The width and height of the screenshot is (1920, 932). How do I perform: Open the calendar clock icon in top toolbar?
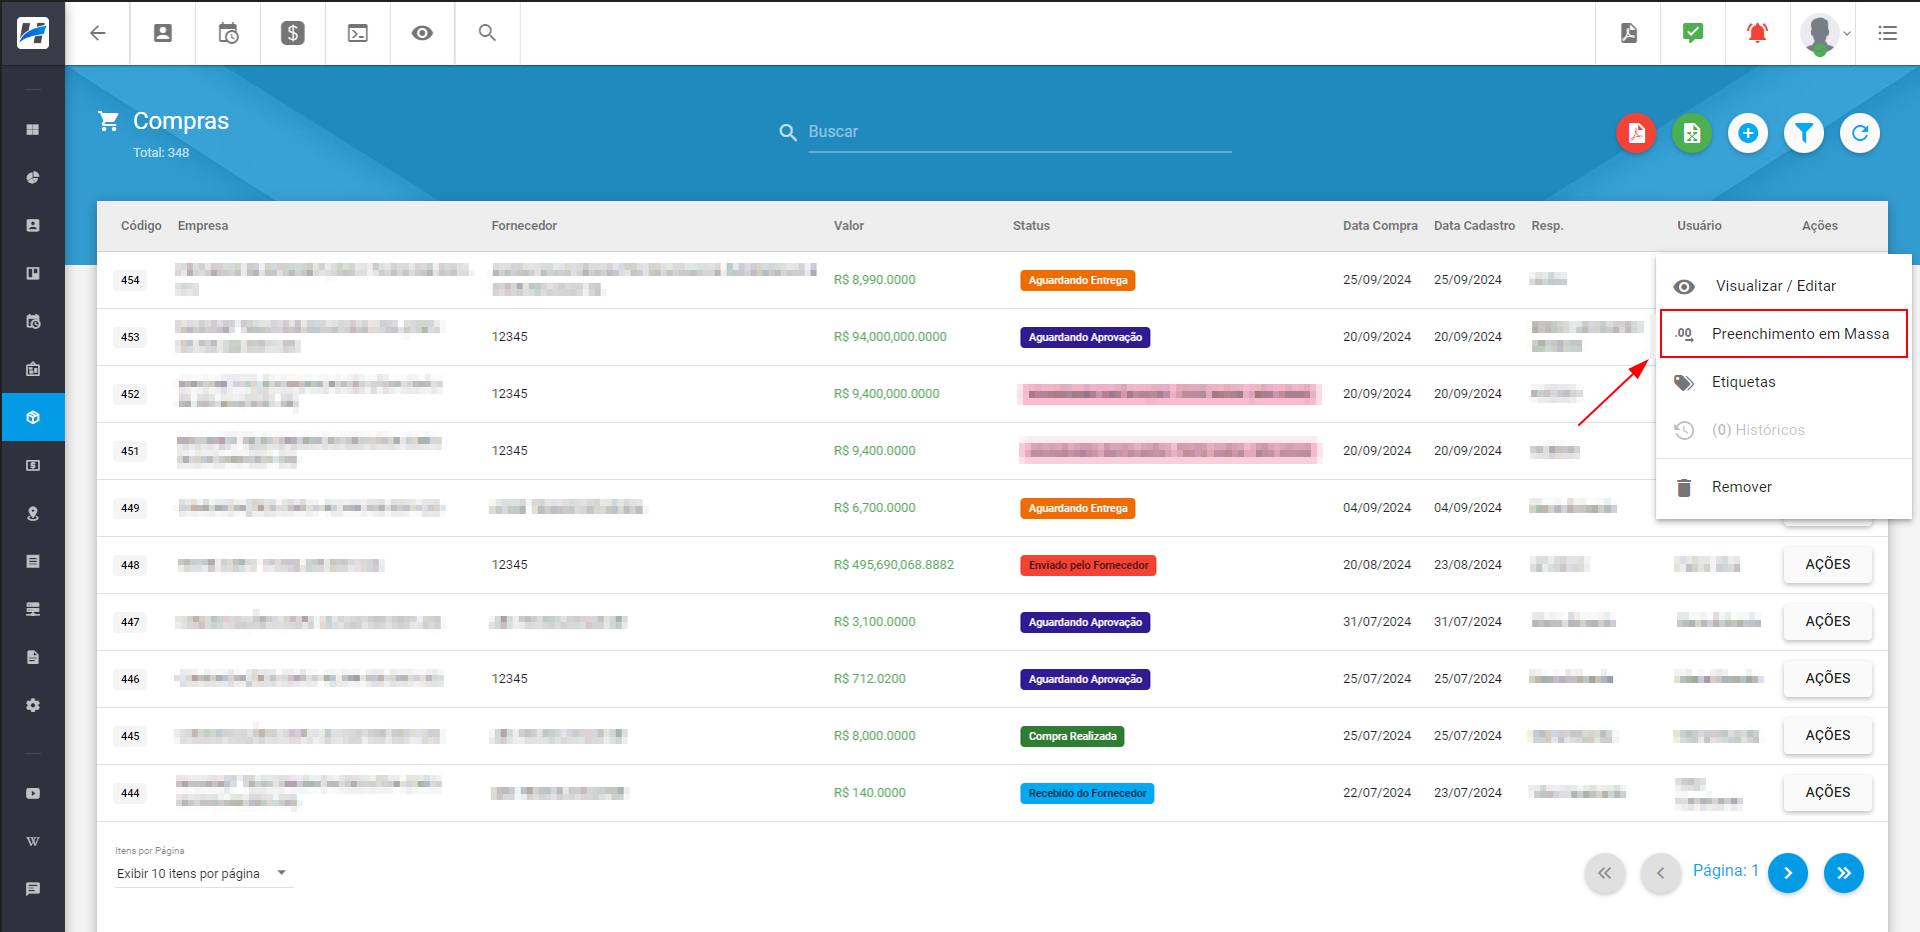pos(228,33)
